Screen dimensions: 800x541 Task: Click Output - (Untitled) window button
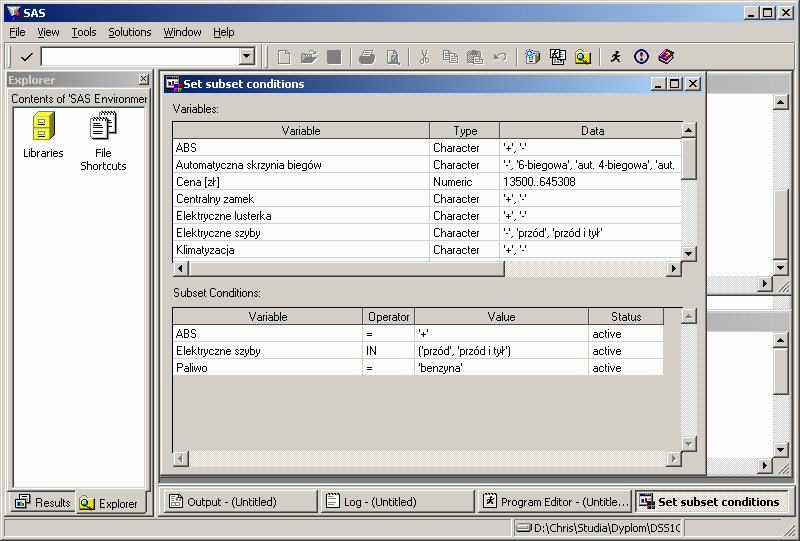click(240, 502)
